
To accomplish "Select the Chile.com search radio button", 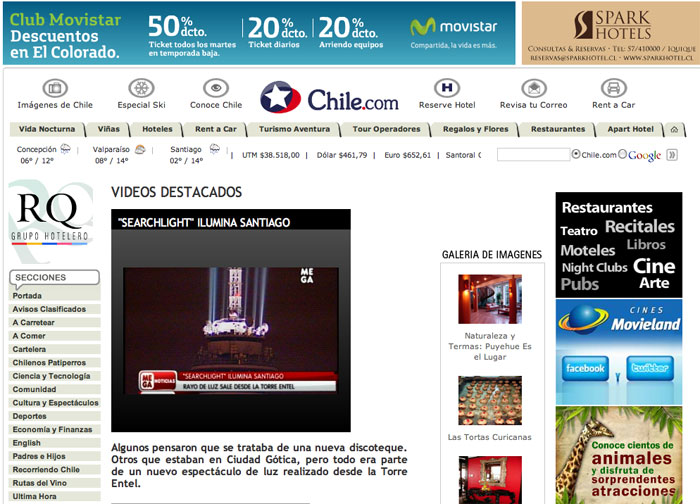I will tap(576, 154).
